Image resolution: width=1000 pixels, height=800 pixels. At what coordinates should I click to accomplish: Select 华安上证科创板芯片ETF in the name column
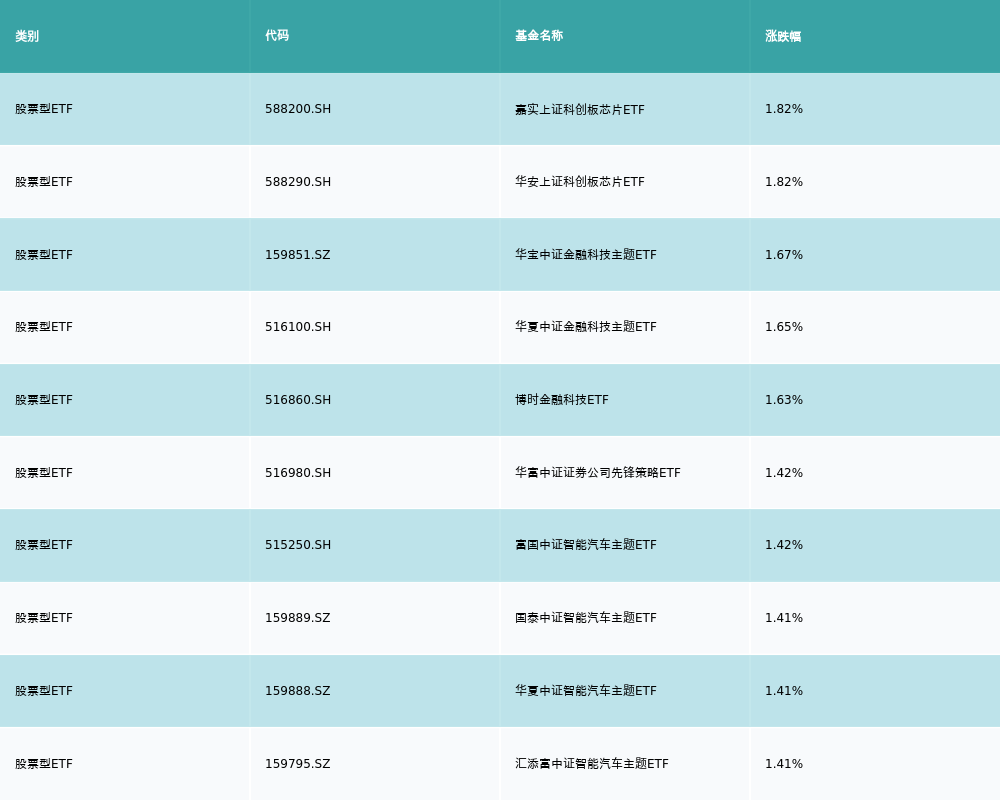point(580,182)
